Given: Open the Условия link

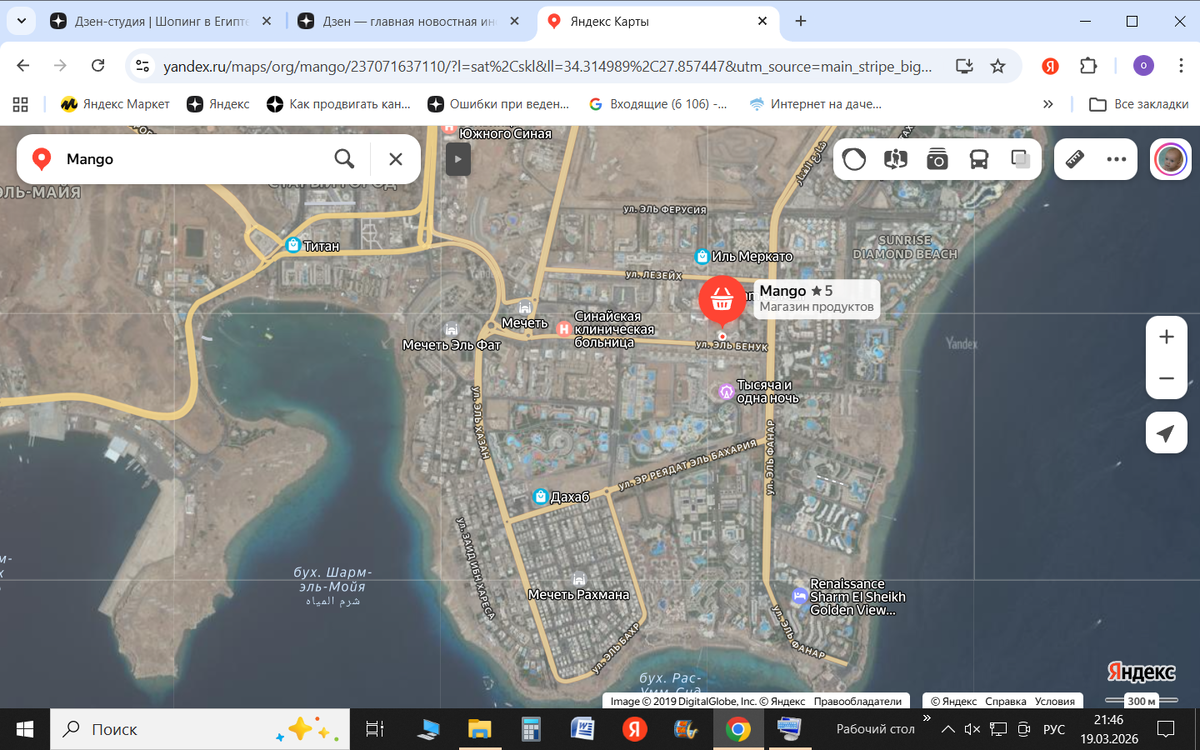Looking at the screenshot, I should 1054,701.
